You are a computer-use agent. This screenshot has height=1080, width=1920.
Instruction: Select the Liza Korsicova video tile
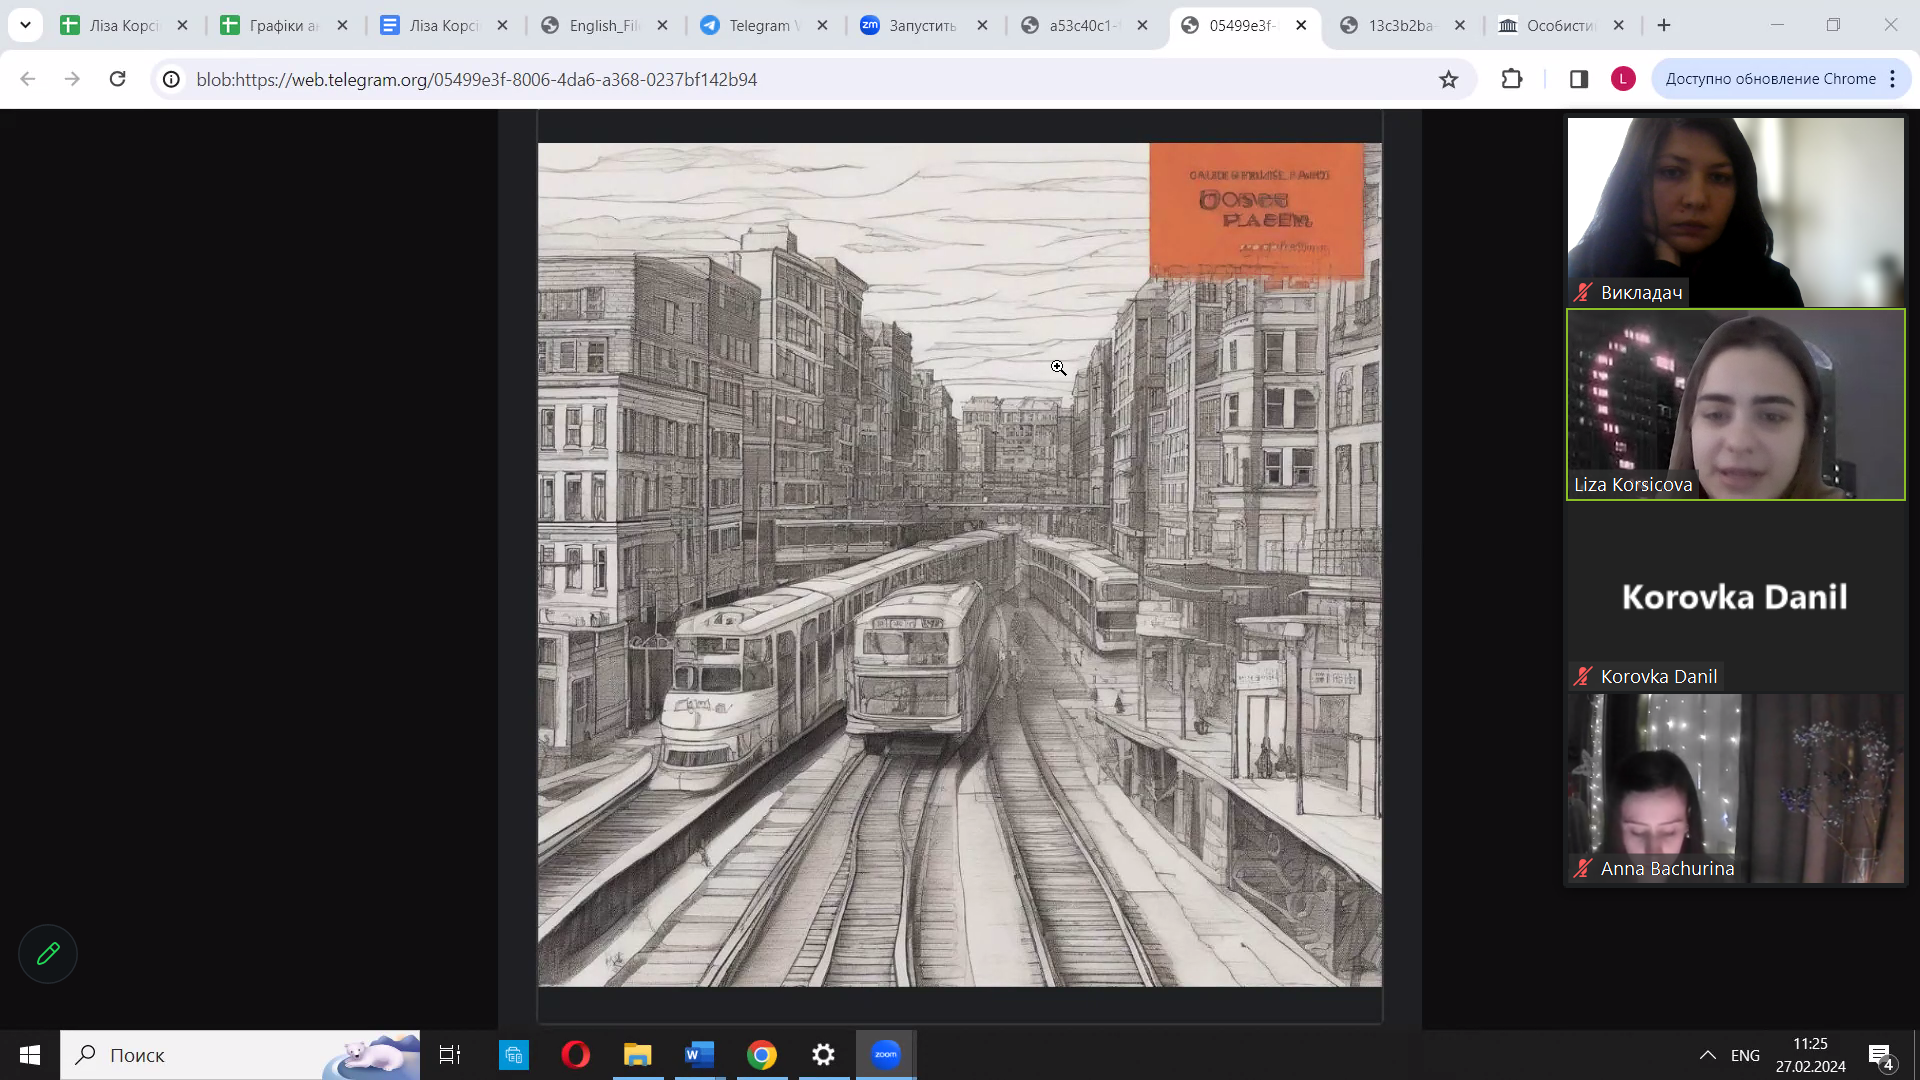click(1735, 404)
